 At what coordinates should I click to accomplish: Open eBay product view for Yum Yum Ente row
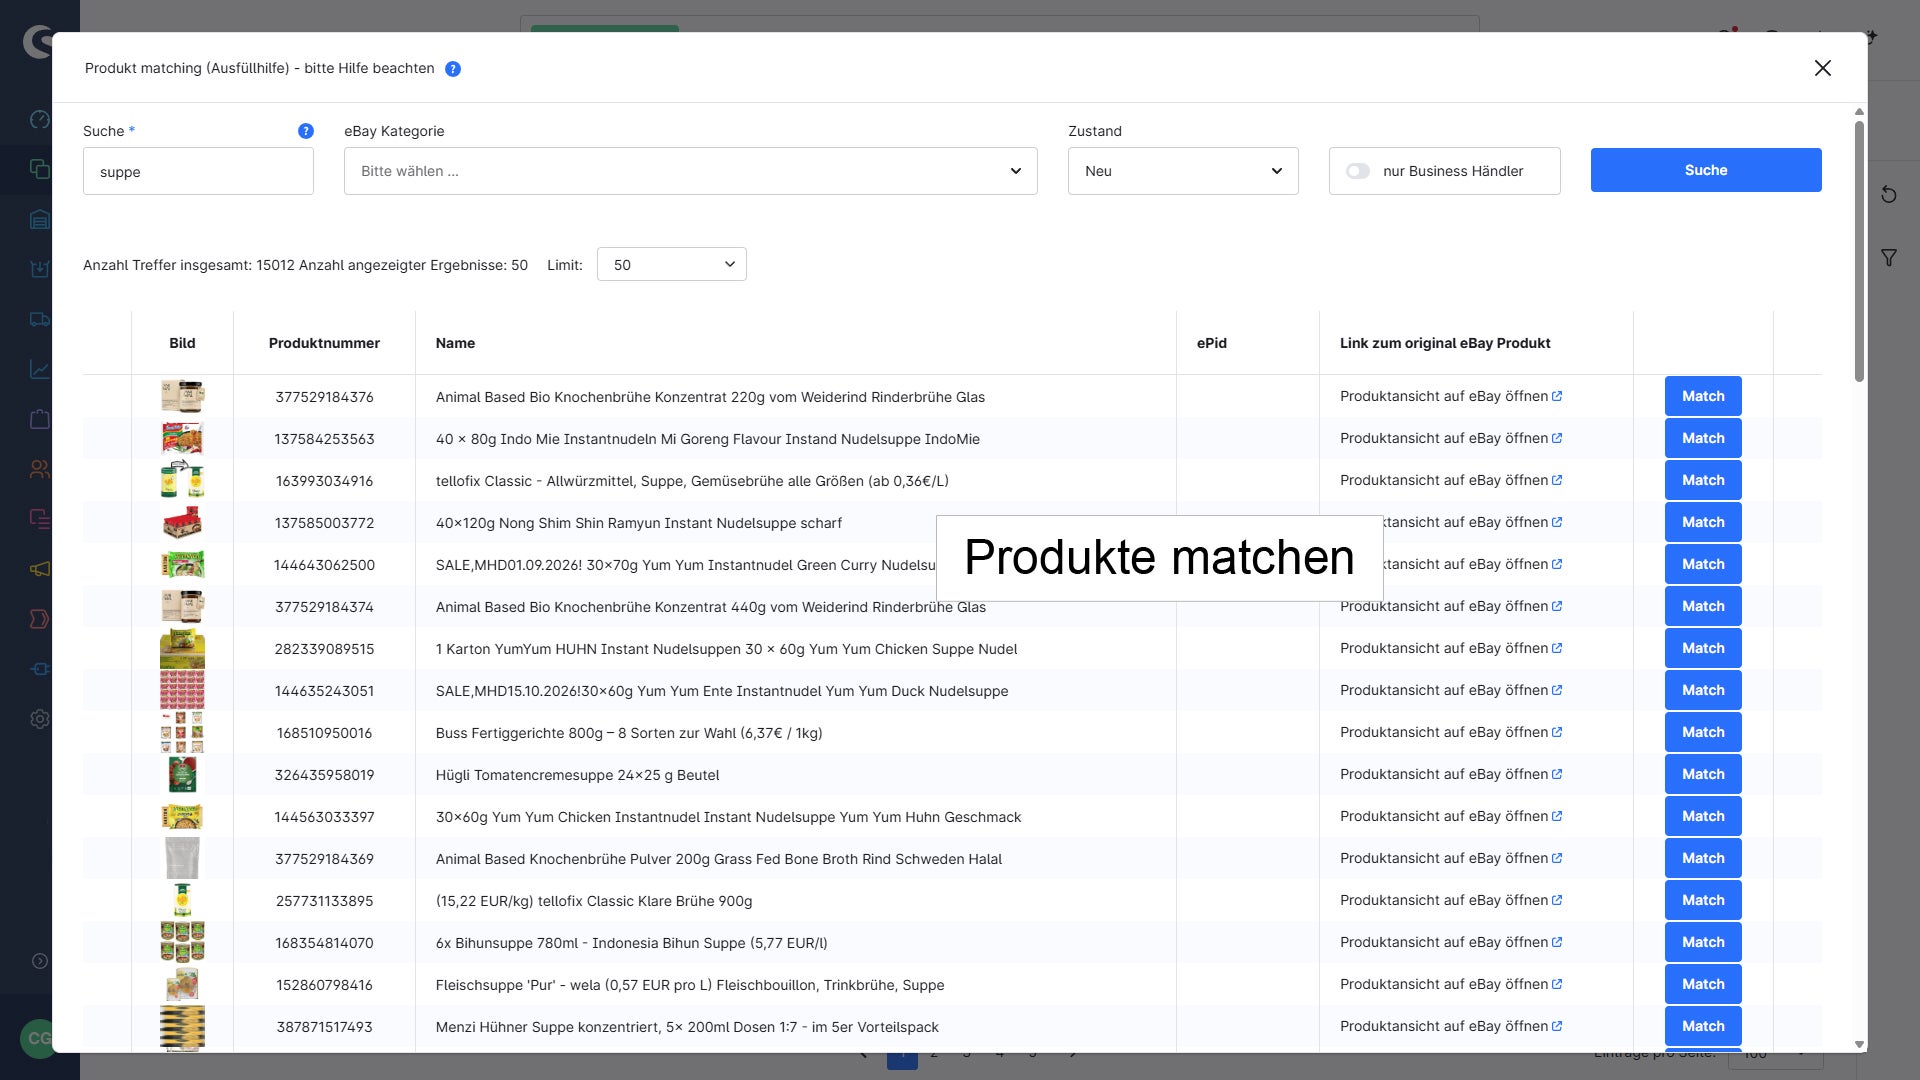click(x=1450, y=690)
